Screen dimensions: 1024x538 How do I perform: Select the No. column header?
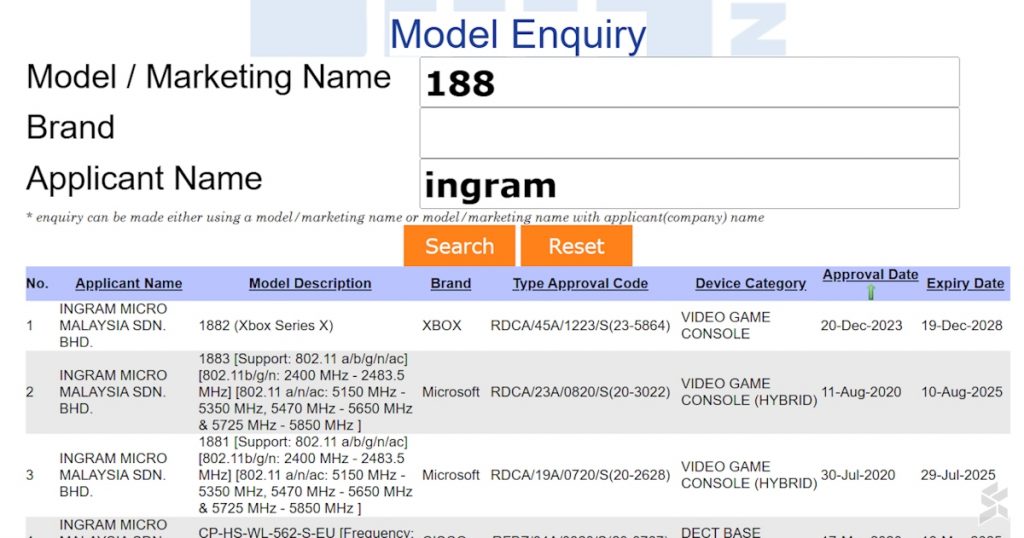pyautogui.click(x=37, y=283)
